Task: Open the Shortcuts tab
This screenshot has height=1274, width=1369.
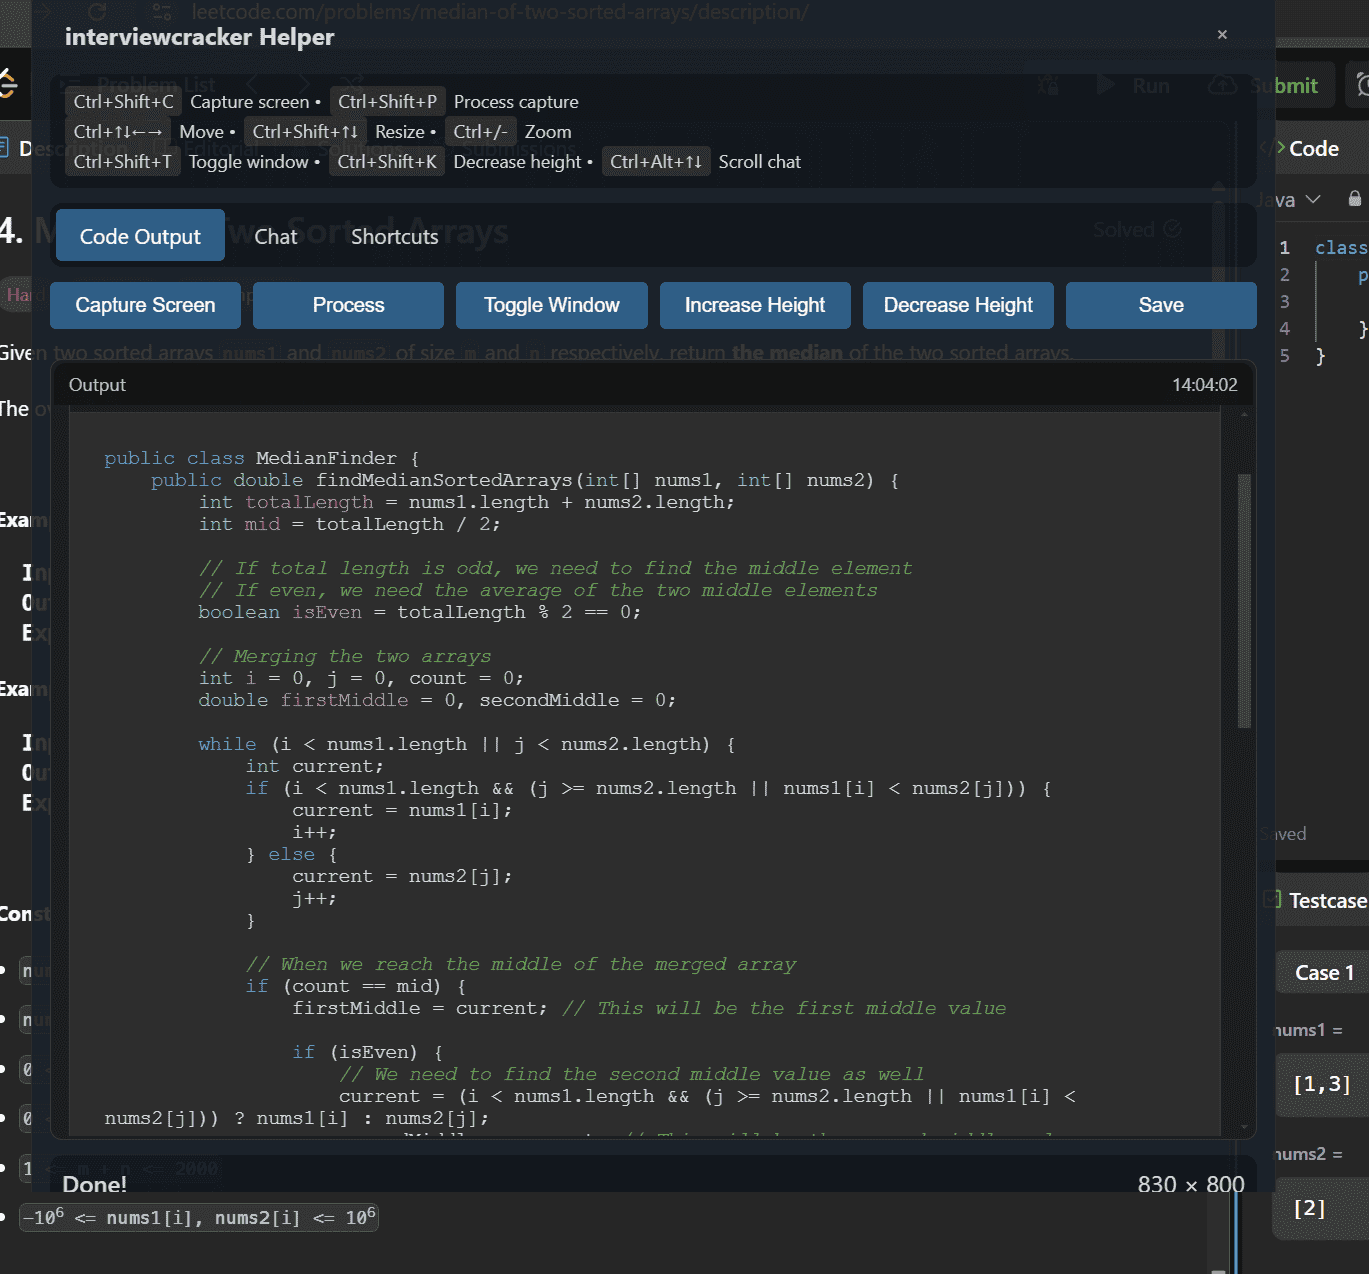Action: click(x=395, y=236)
